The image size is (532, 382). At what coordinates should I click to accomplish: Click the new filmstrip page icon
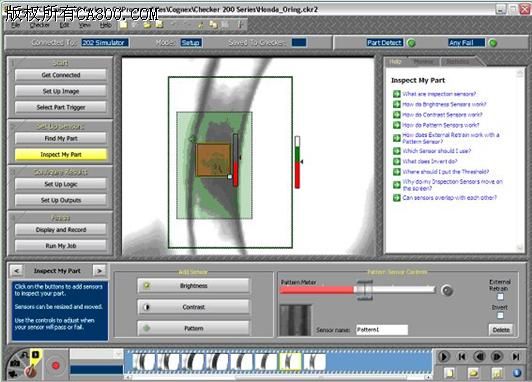click(450, 373)
